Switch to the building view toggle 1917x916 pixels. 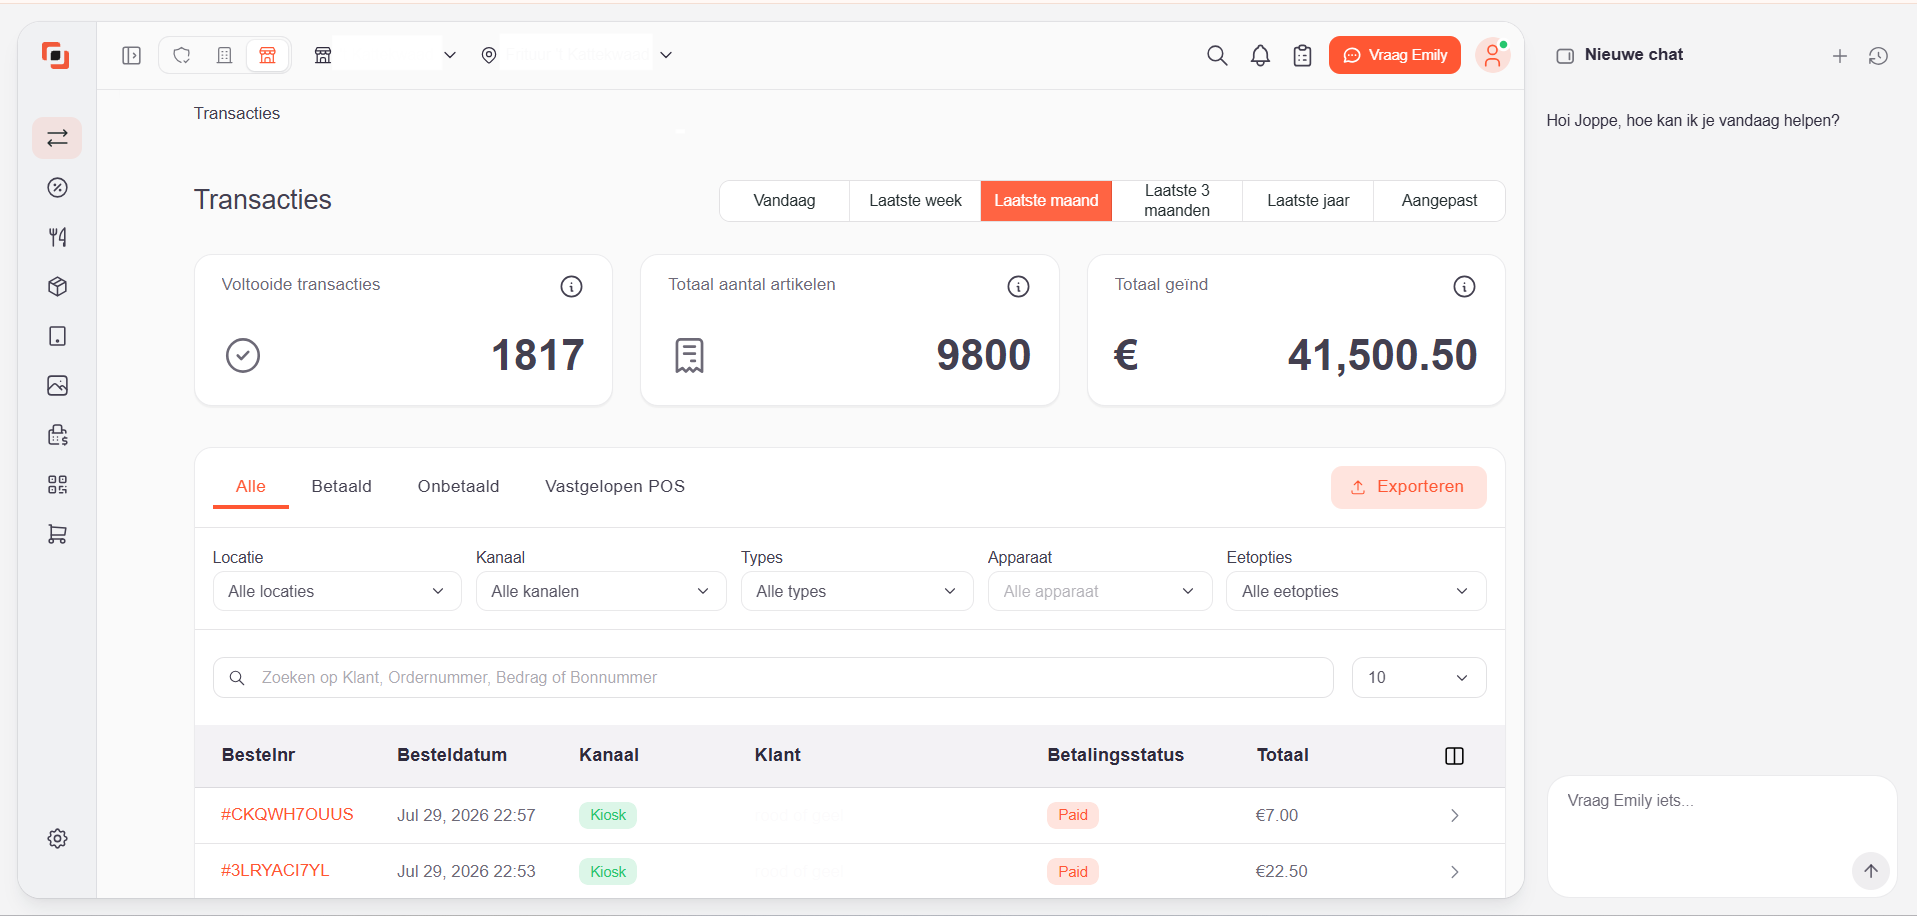pyautogui.click(x=224, y=55)
